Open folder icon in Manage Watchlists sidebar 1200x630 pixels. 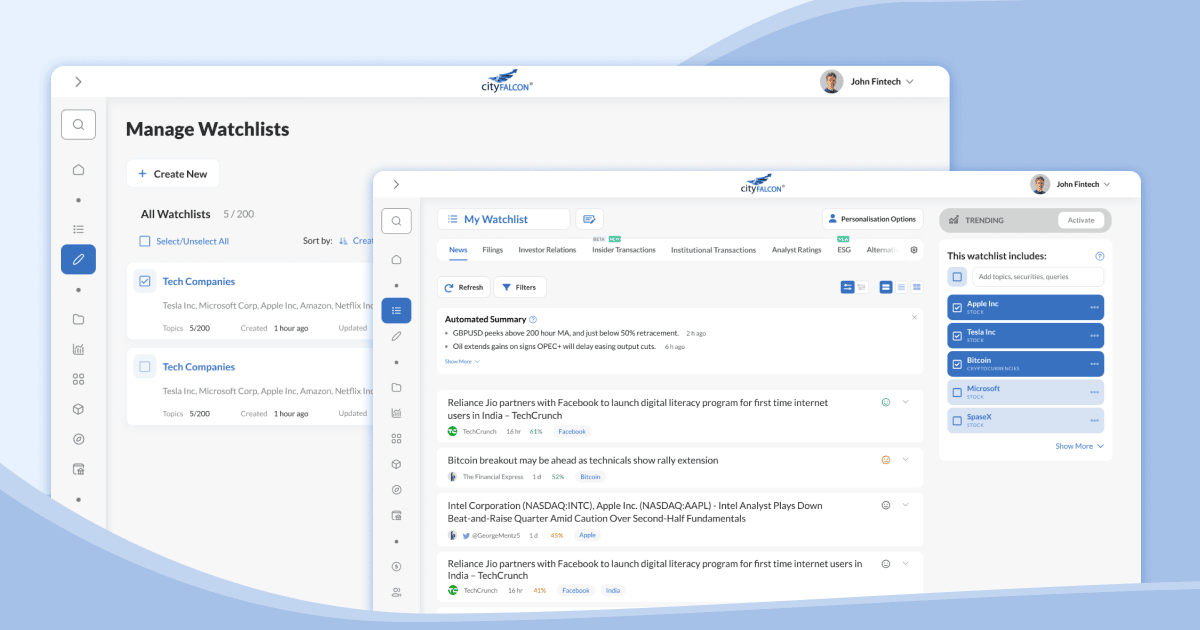tap(78, 320)
